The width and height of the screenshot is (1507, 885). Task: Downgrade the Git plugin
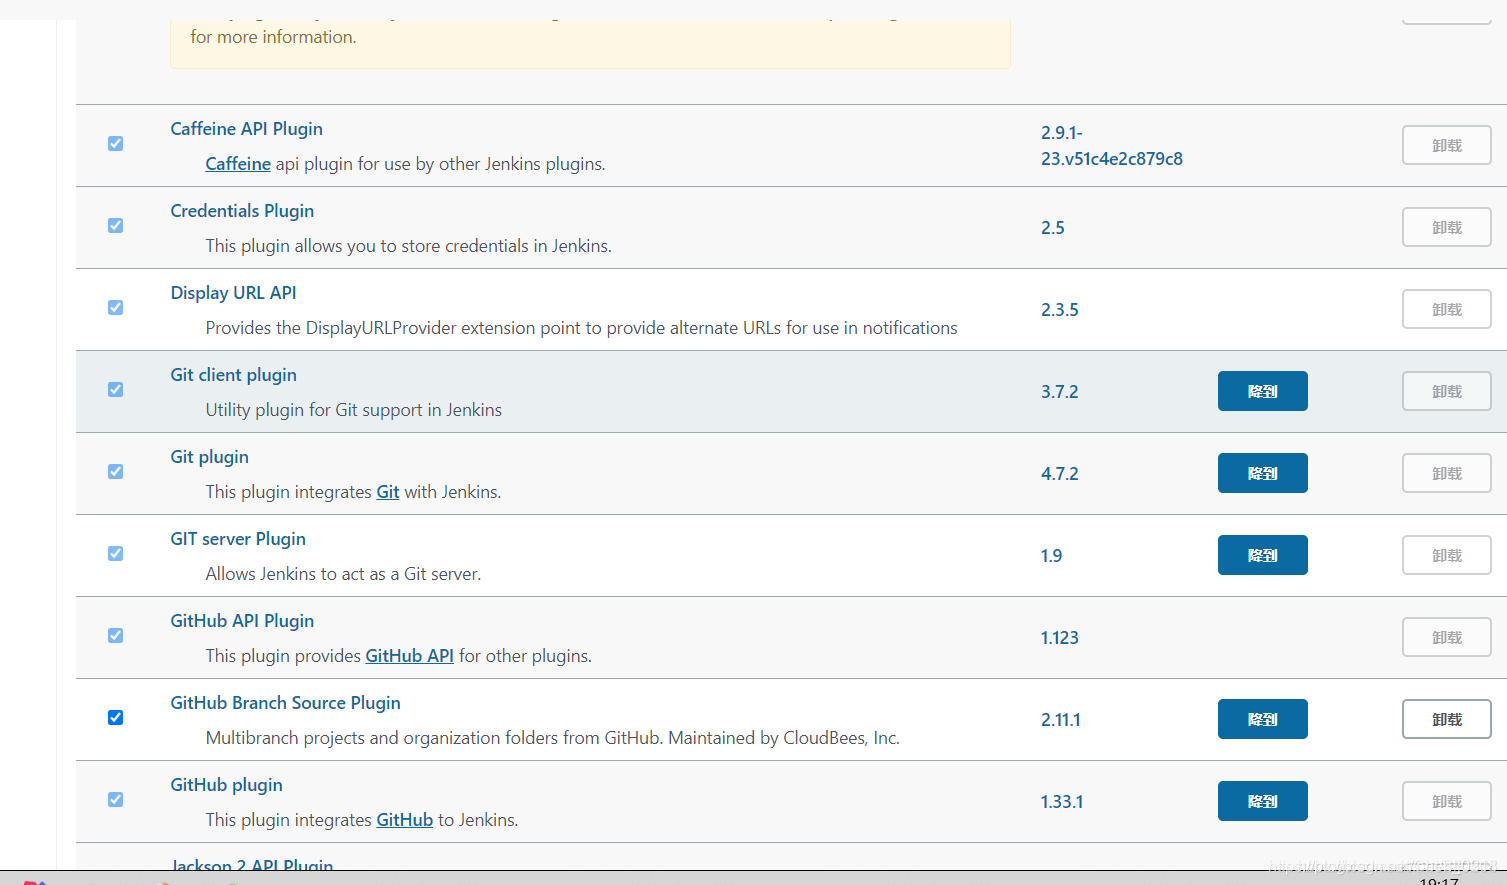tap(1263, 473)
